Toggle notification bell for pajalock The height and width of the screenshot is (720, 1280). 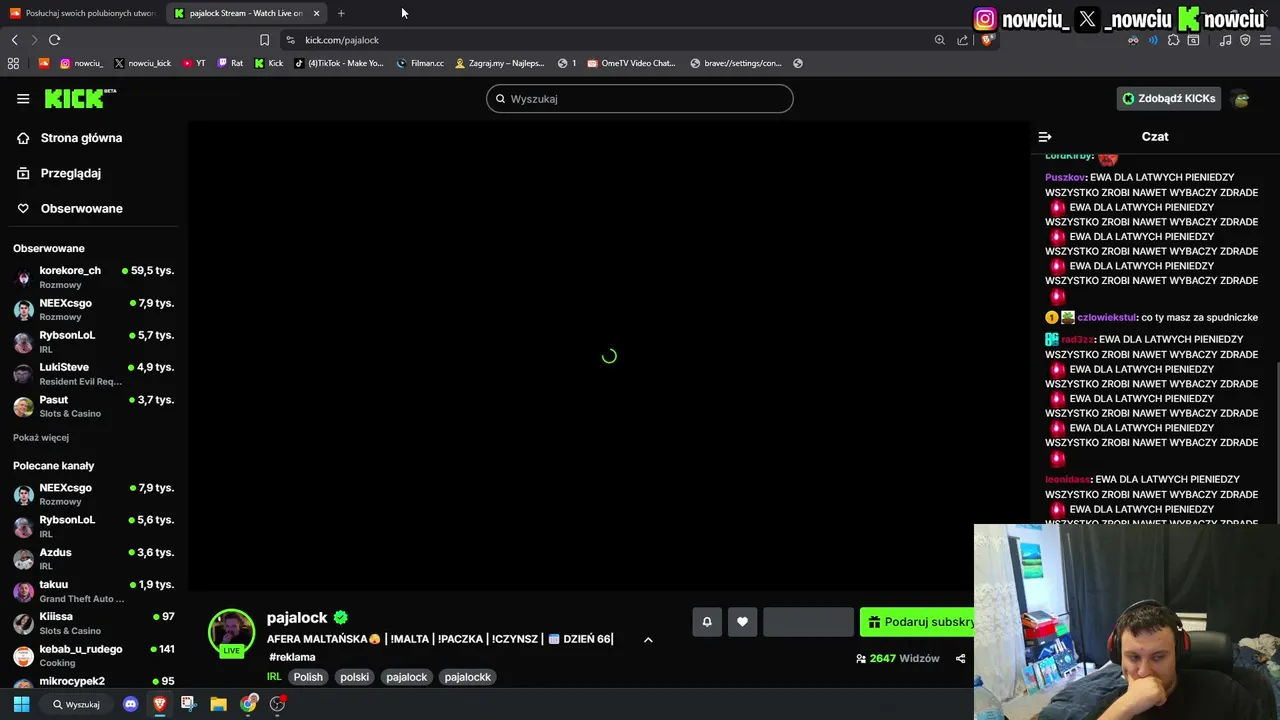tap(707, 622)
